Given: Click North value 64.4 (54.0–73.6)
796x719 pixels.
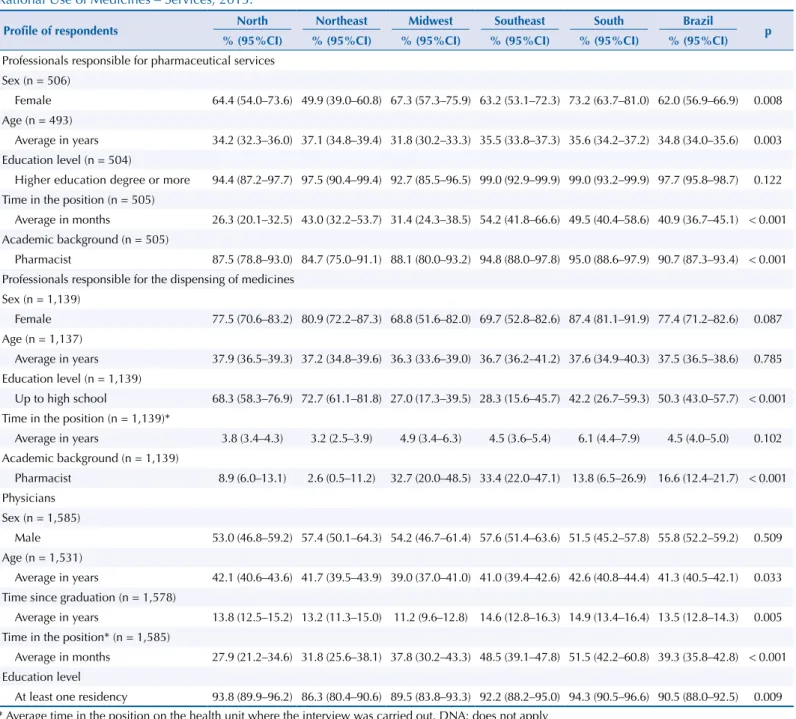Looking at the screenshot, I should point(252,101).
